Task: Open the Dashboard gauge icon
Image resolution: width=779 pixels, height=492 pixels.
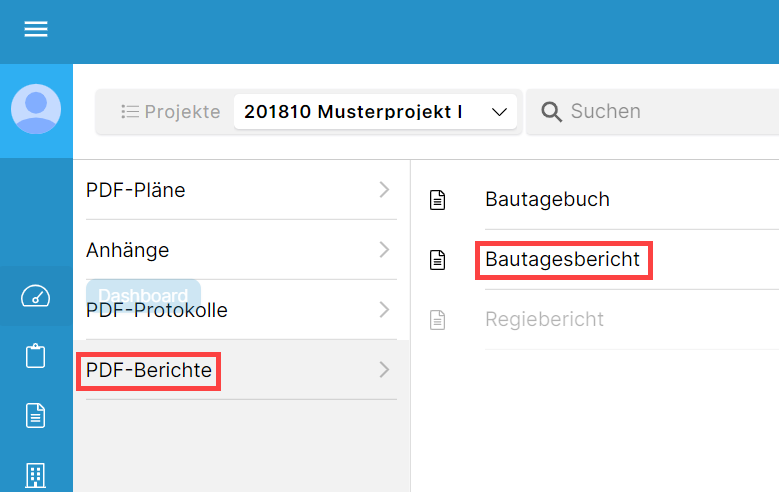Action: (35, 296)
